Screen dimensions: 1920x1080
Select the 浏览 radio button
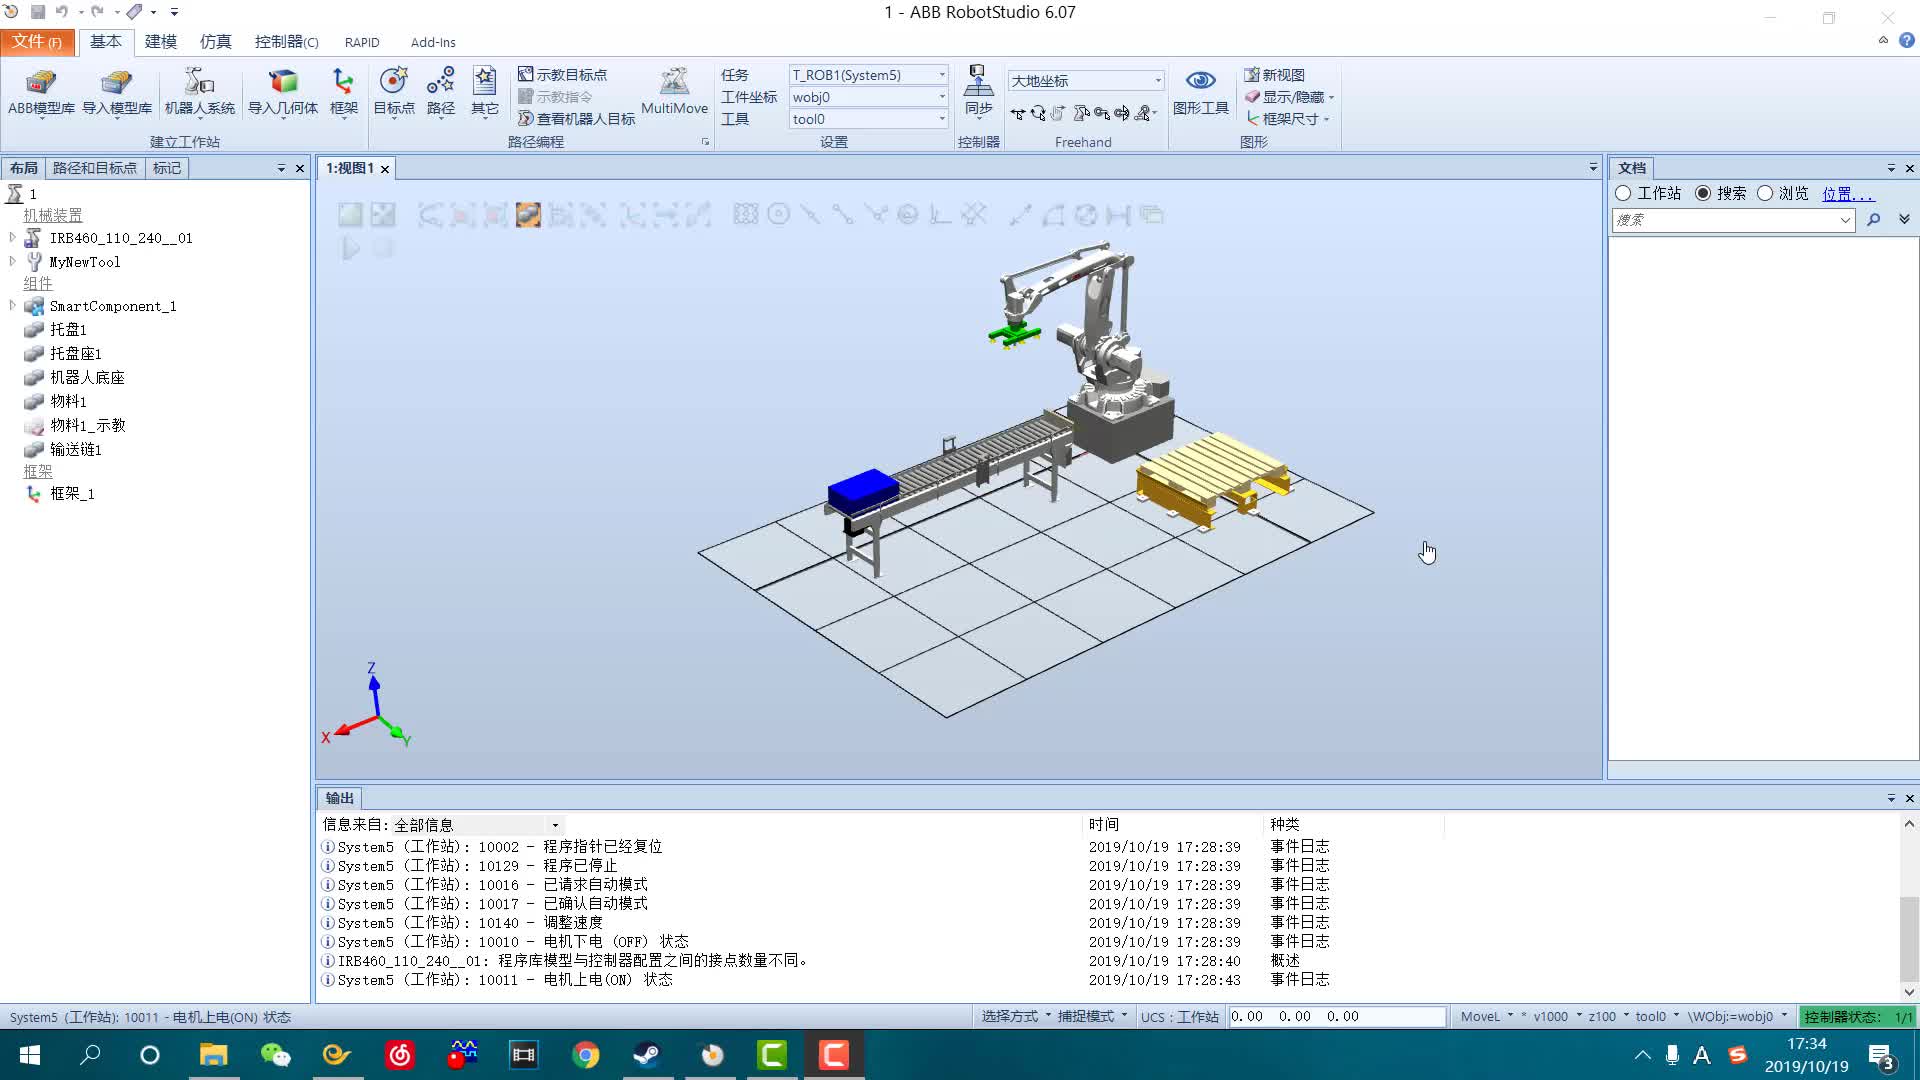[x=1765, y=193]
